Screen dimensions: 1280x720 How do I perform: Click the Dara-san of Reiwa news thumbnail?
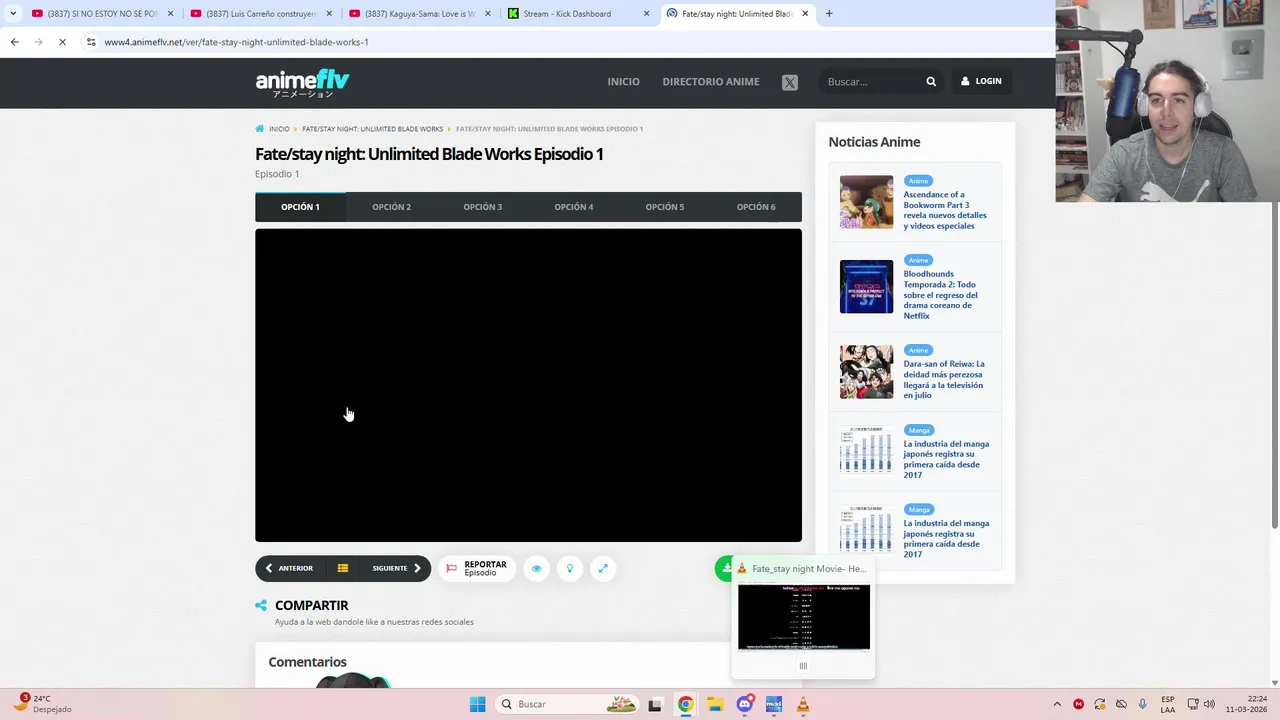(866, 372)
